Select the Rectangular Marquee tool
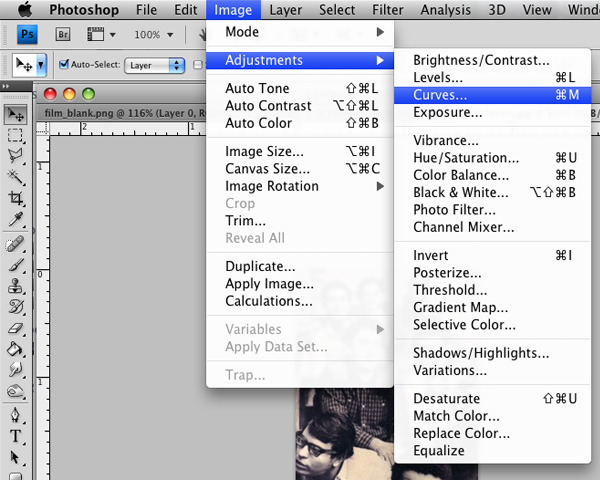The height and width of the screenshot is (480, 600). (x=16, y=135)
